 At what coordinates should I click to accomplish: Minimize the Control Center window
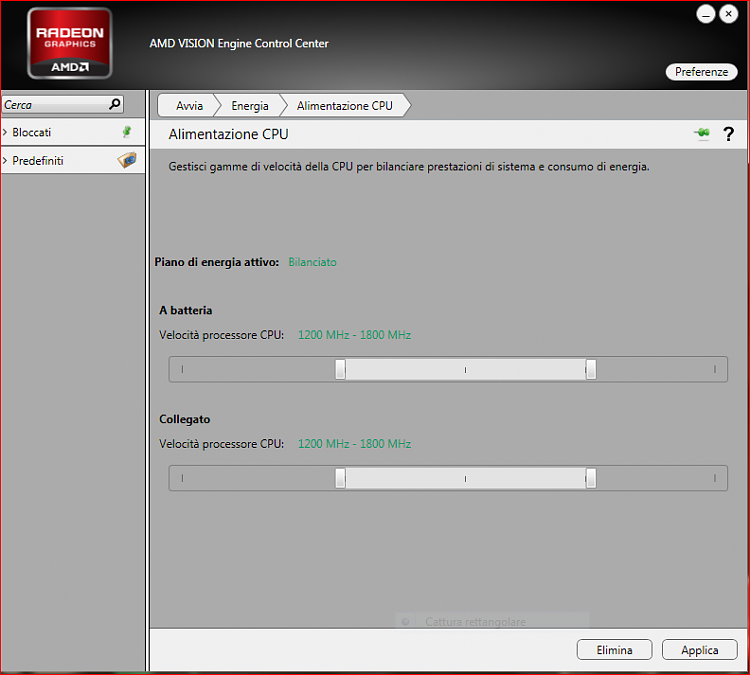pyautogui.click(x=706, y=14)
